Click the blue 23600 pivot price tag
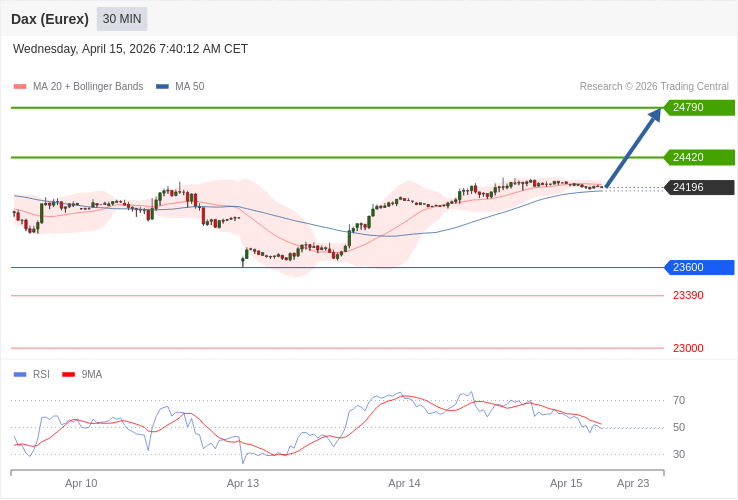The height and width of the screenshot is (500, 738). point(699,267)
